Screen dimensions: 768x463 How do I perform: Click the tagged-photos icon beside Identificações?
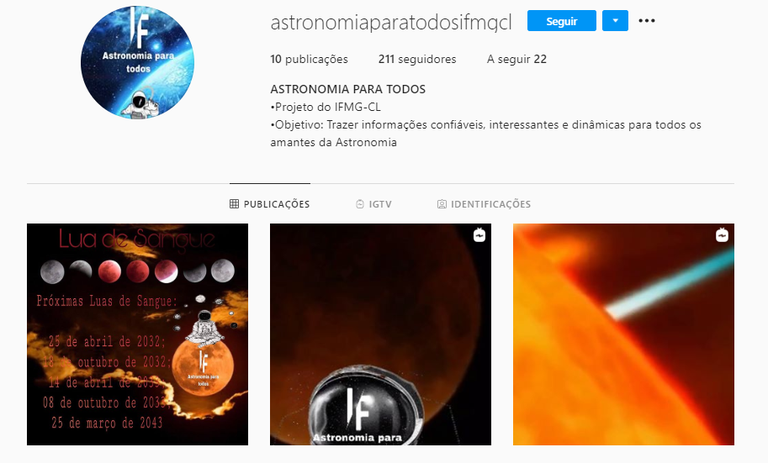click(x=442, y=204)
